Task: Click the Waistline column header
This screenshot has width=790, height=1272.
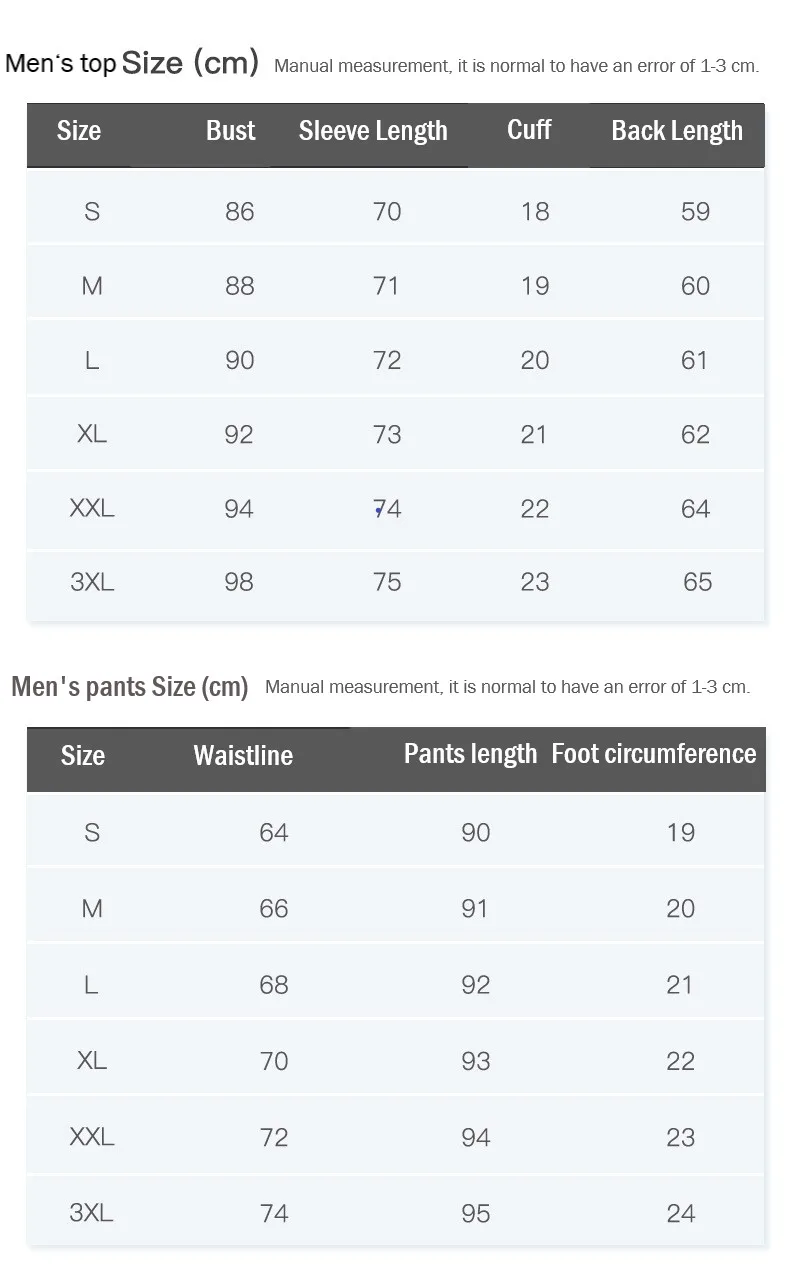Action: [243, 755]
